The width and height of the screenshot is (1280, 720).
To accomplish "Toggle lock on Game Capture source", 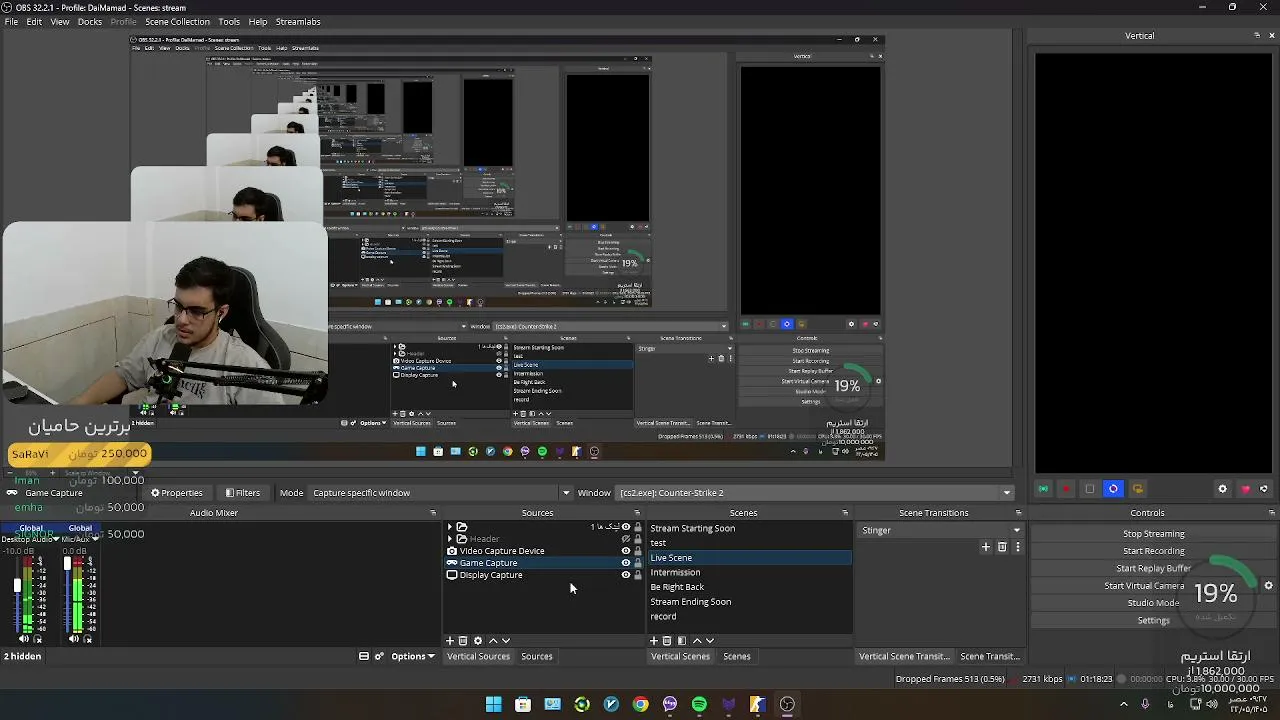I will 638,563.
